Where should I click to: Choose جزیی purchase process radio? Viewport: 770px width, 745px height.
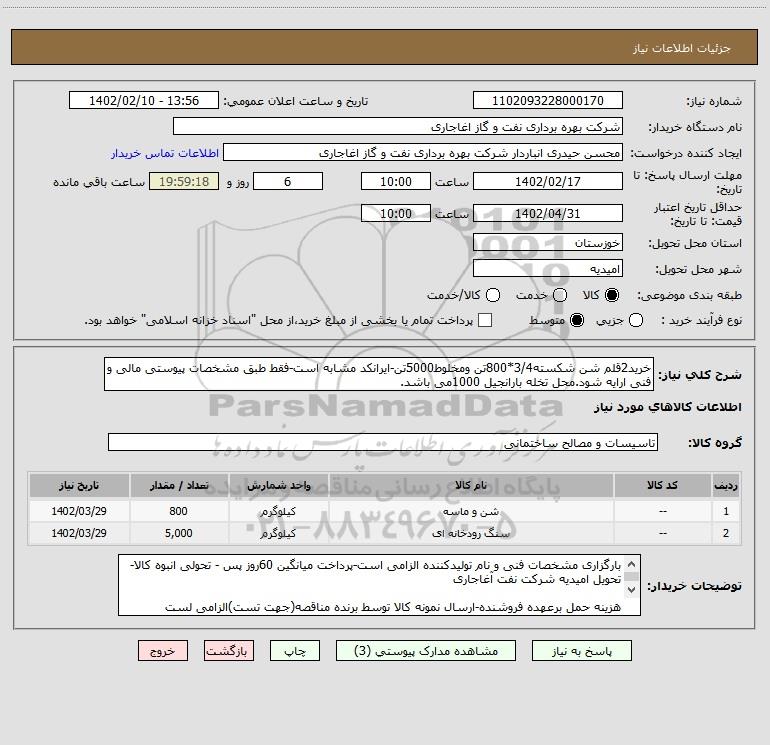636,320
